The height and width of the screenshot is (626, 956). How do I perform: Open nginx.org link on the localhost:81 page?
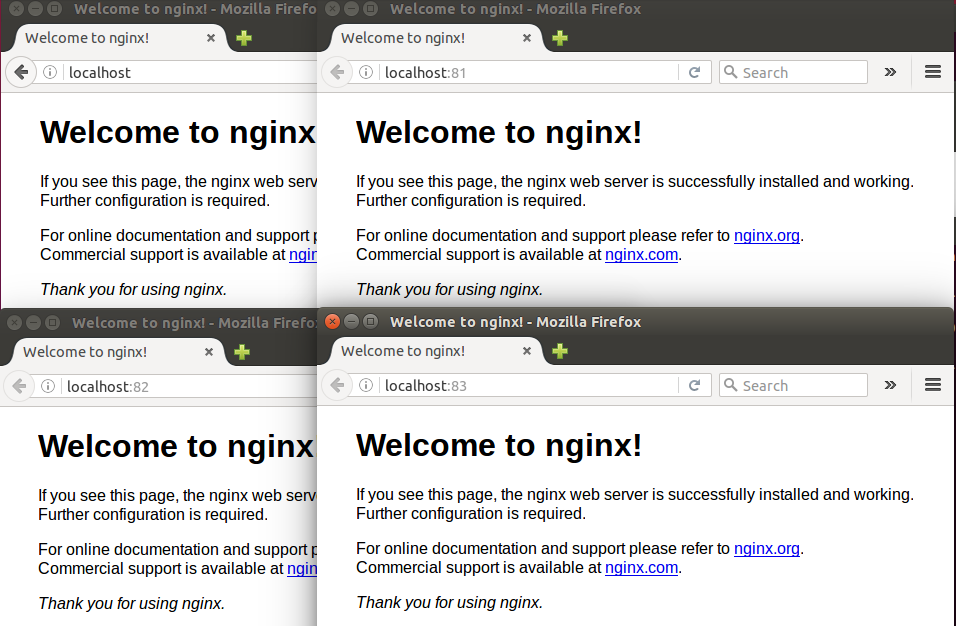click(x=766, y=236)
